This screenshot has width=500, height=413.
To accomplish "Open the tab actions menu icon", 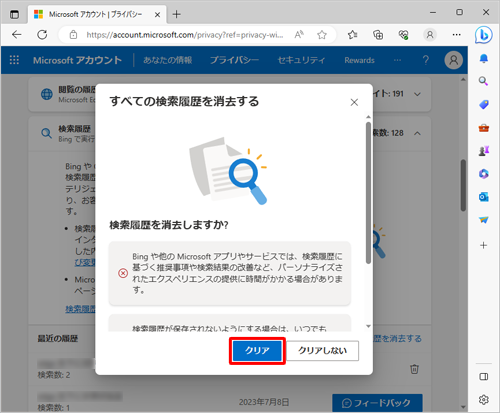I will coord(14,14).
